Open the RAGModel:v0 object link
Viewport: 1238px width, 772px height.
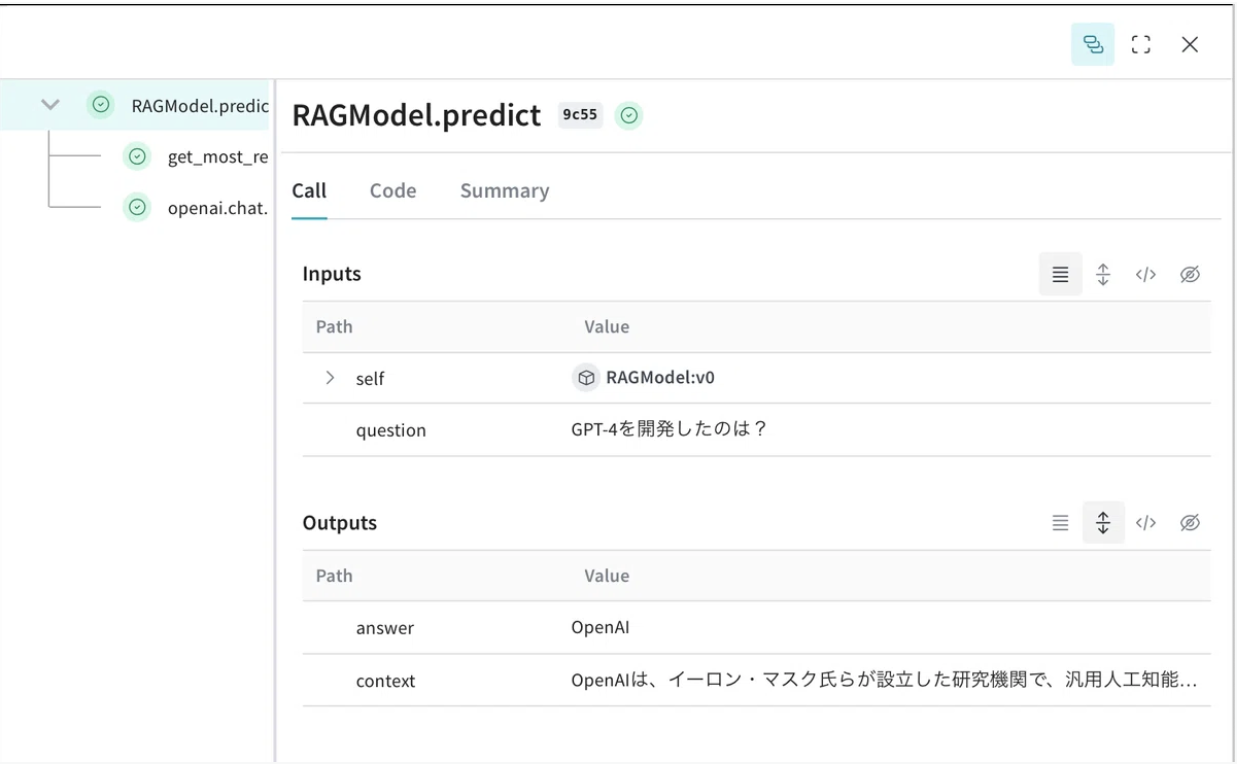(x=660, y=378)
